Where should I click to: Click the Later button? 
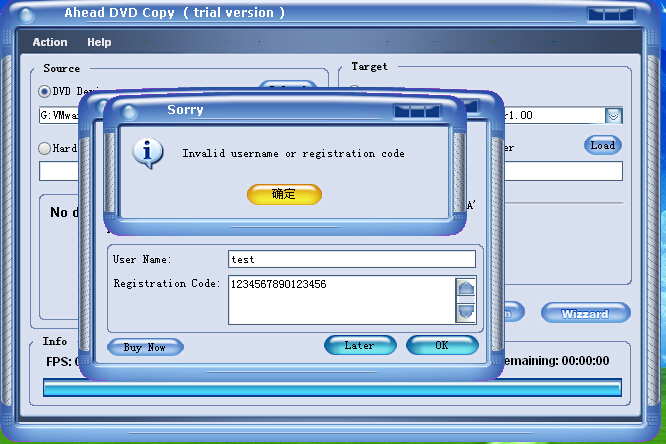pos(360,345)
